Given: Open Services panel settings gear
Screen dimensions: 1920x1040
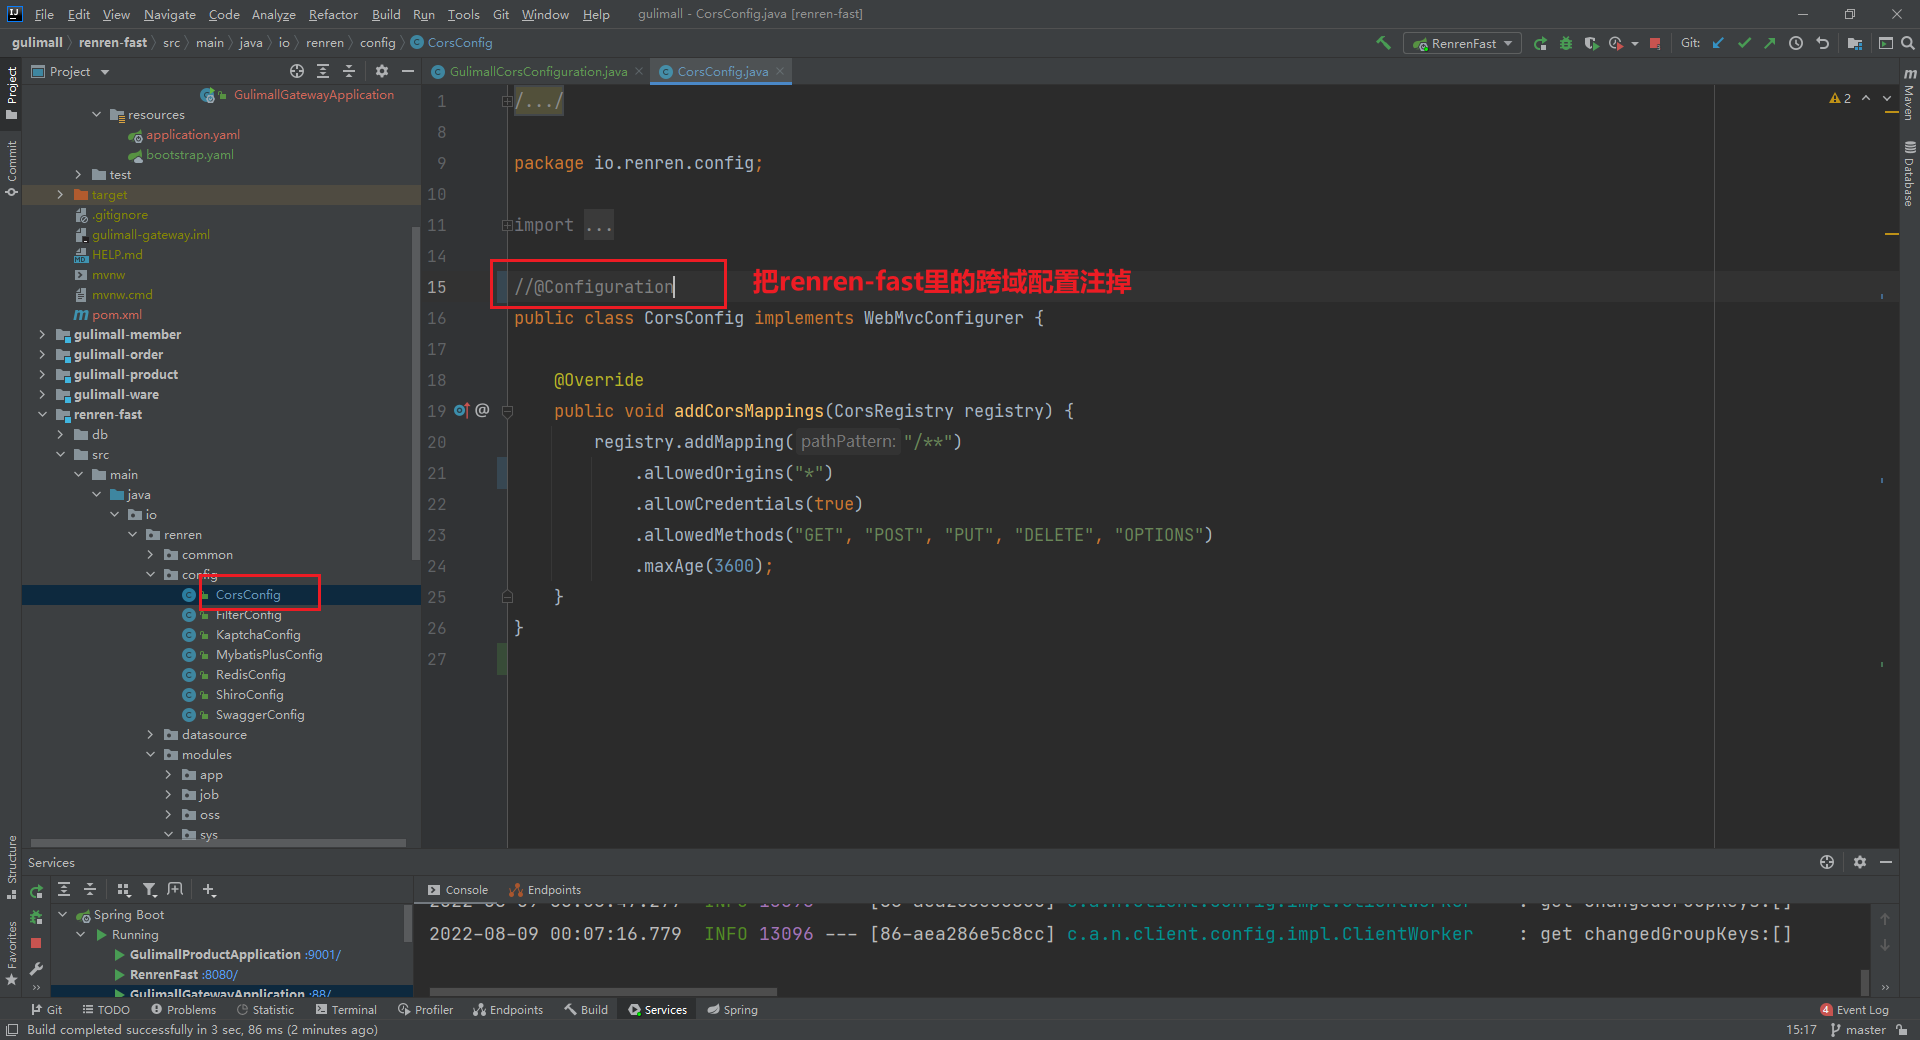Looking at the screenshot, I should (1859, 862).
